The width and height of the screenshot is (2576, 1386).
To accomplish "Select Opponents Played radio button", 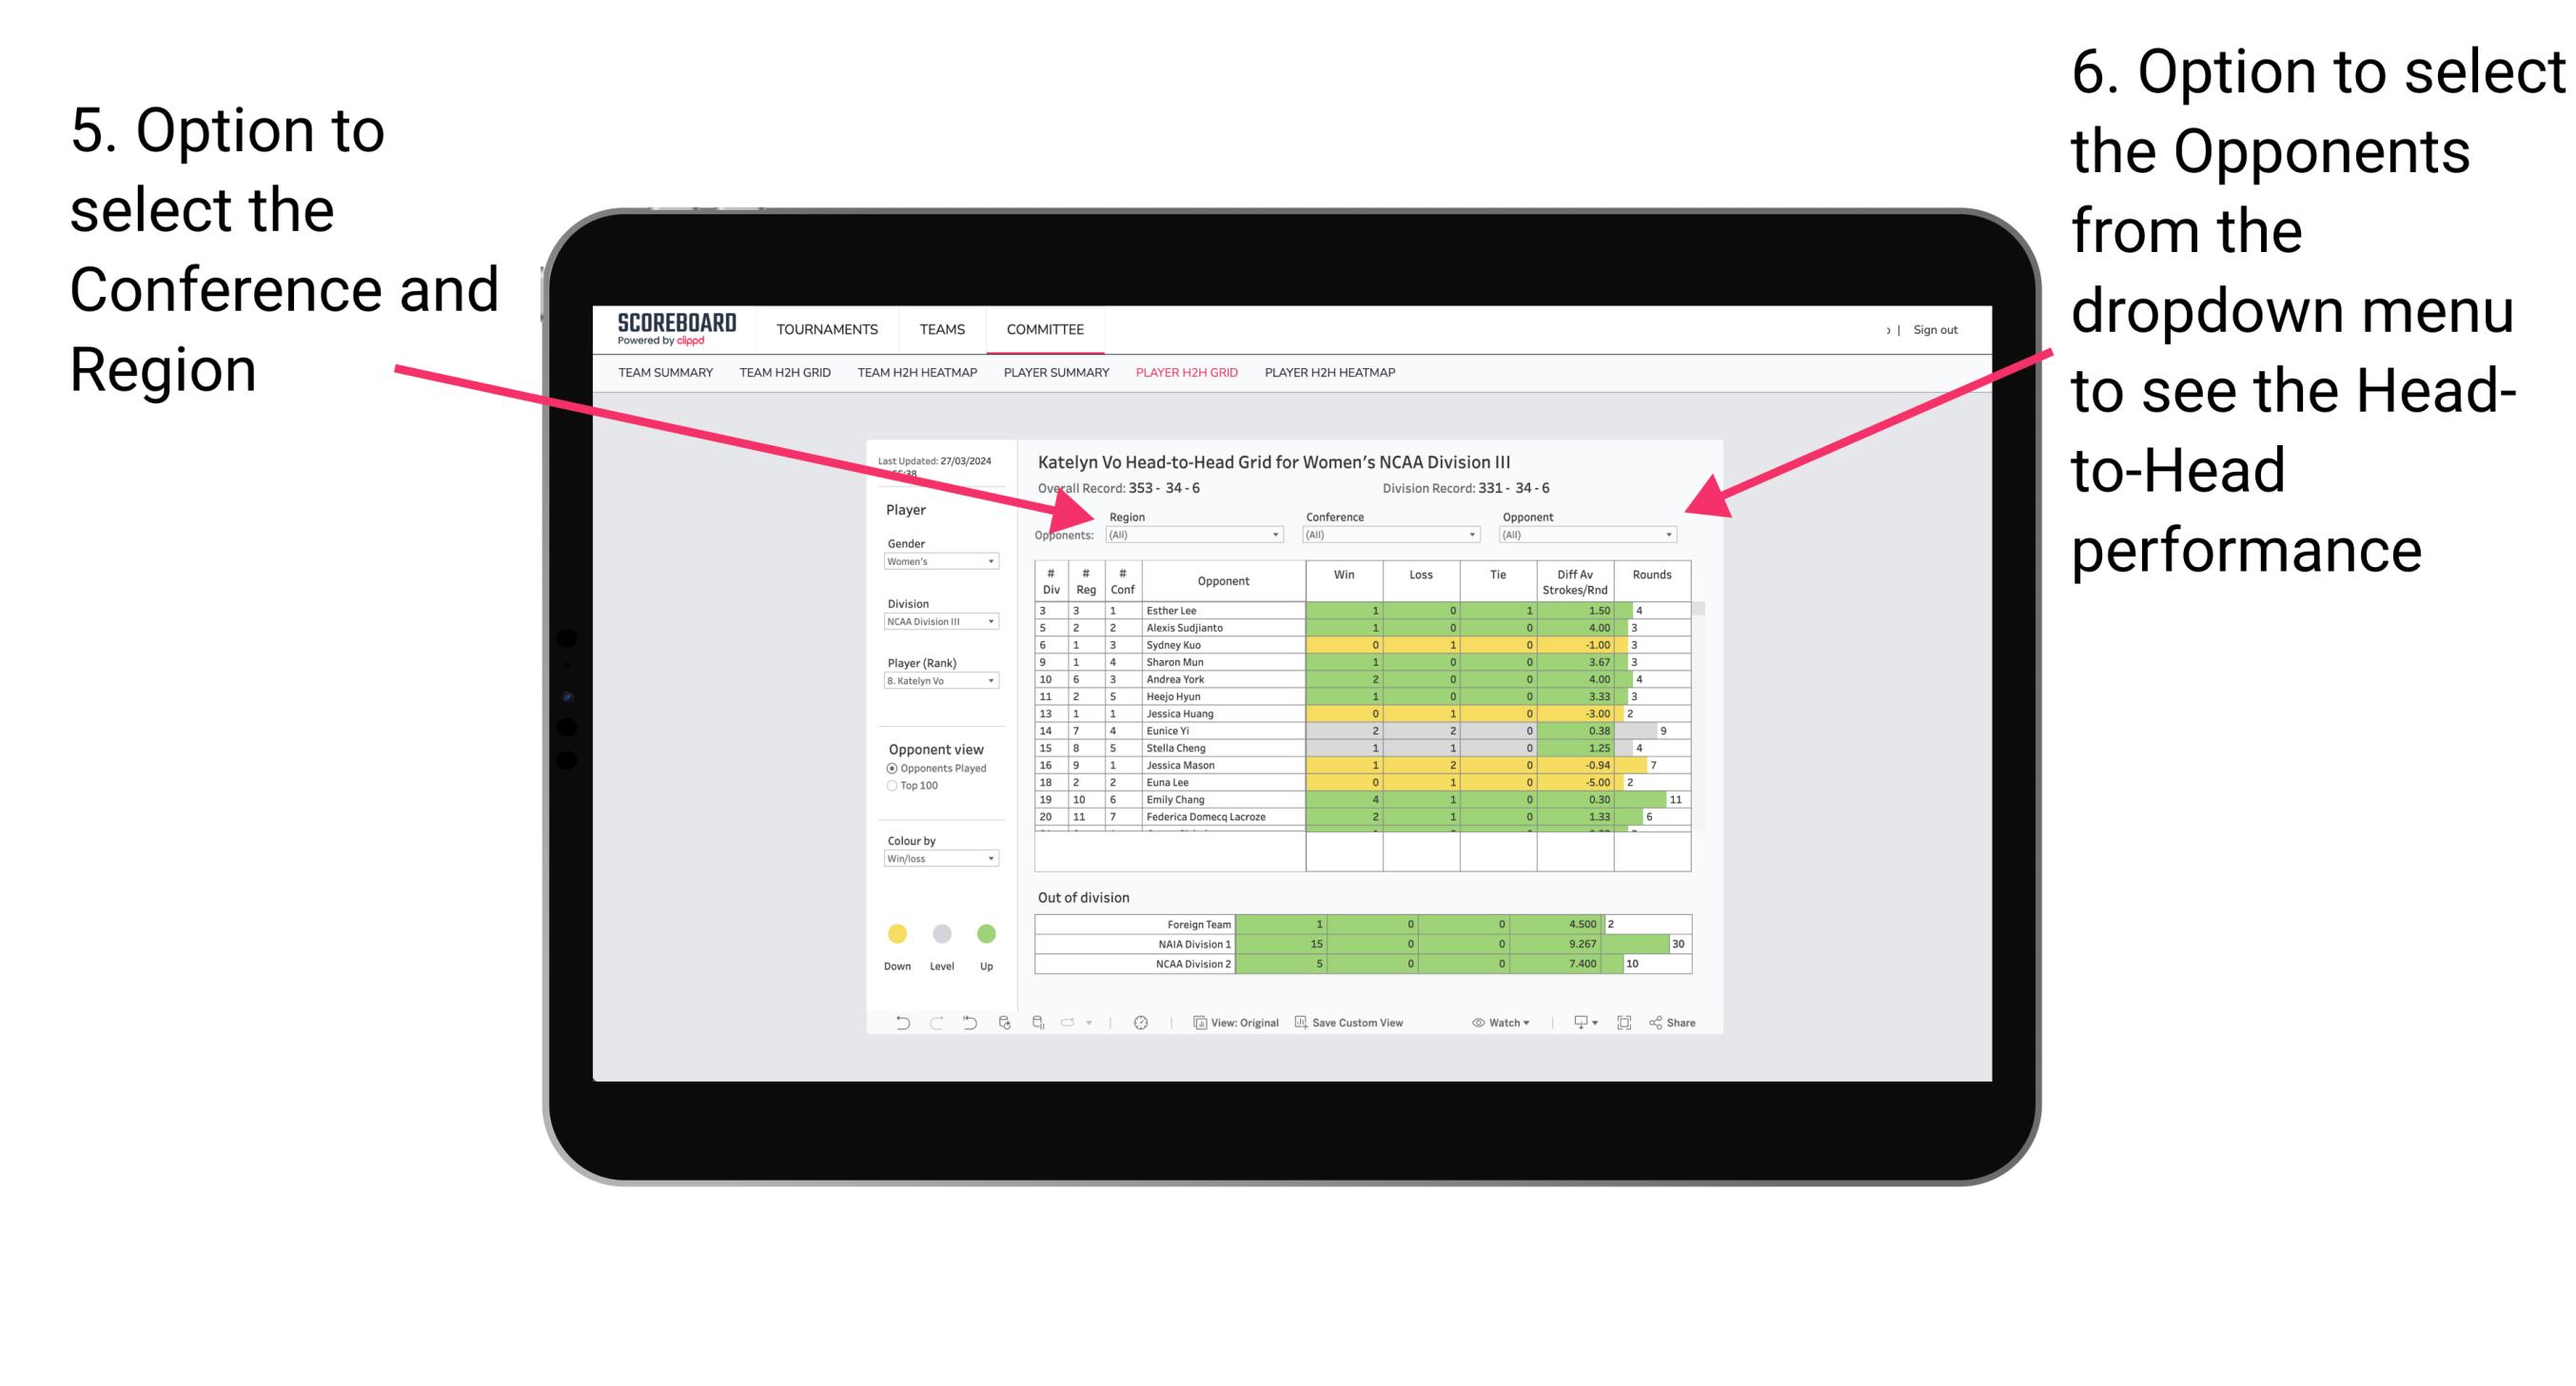I will [888, 768].
